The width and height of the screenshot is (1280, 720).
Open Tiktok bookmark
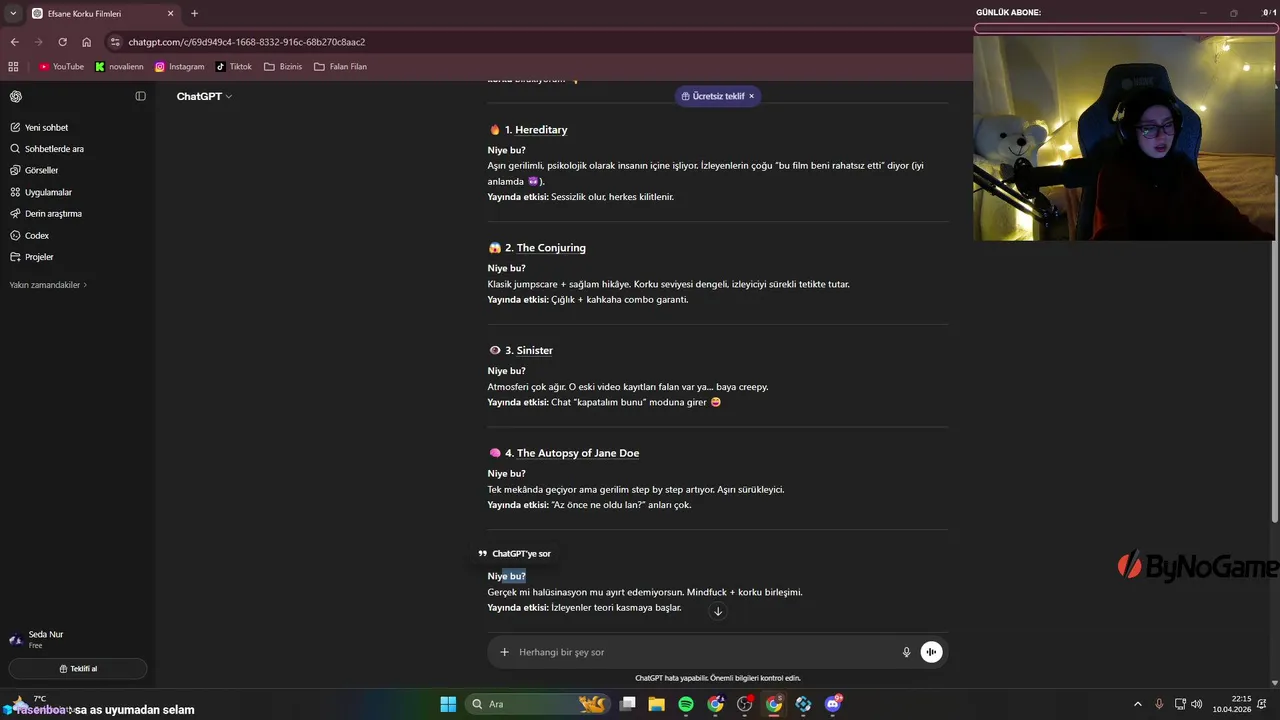click(x=234, y=66)
